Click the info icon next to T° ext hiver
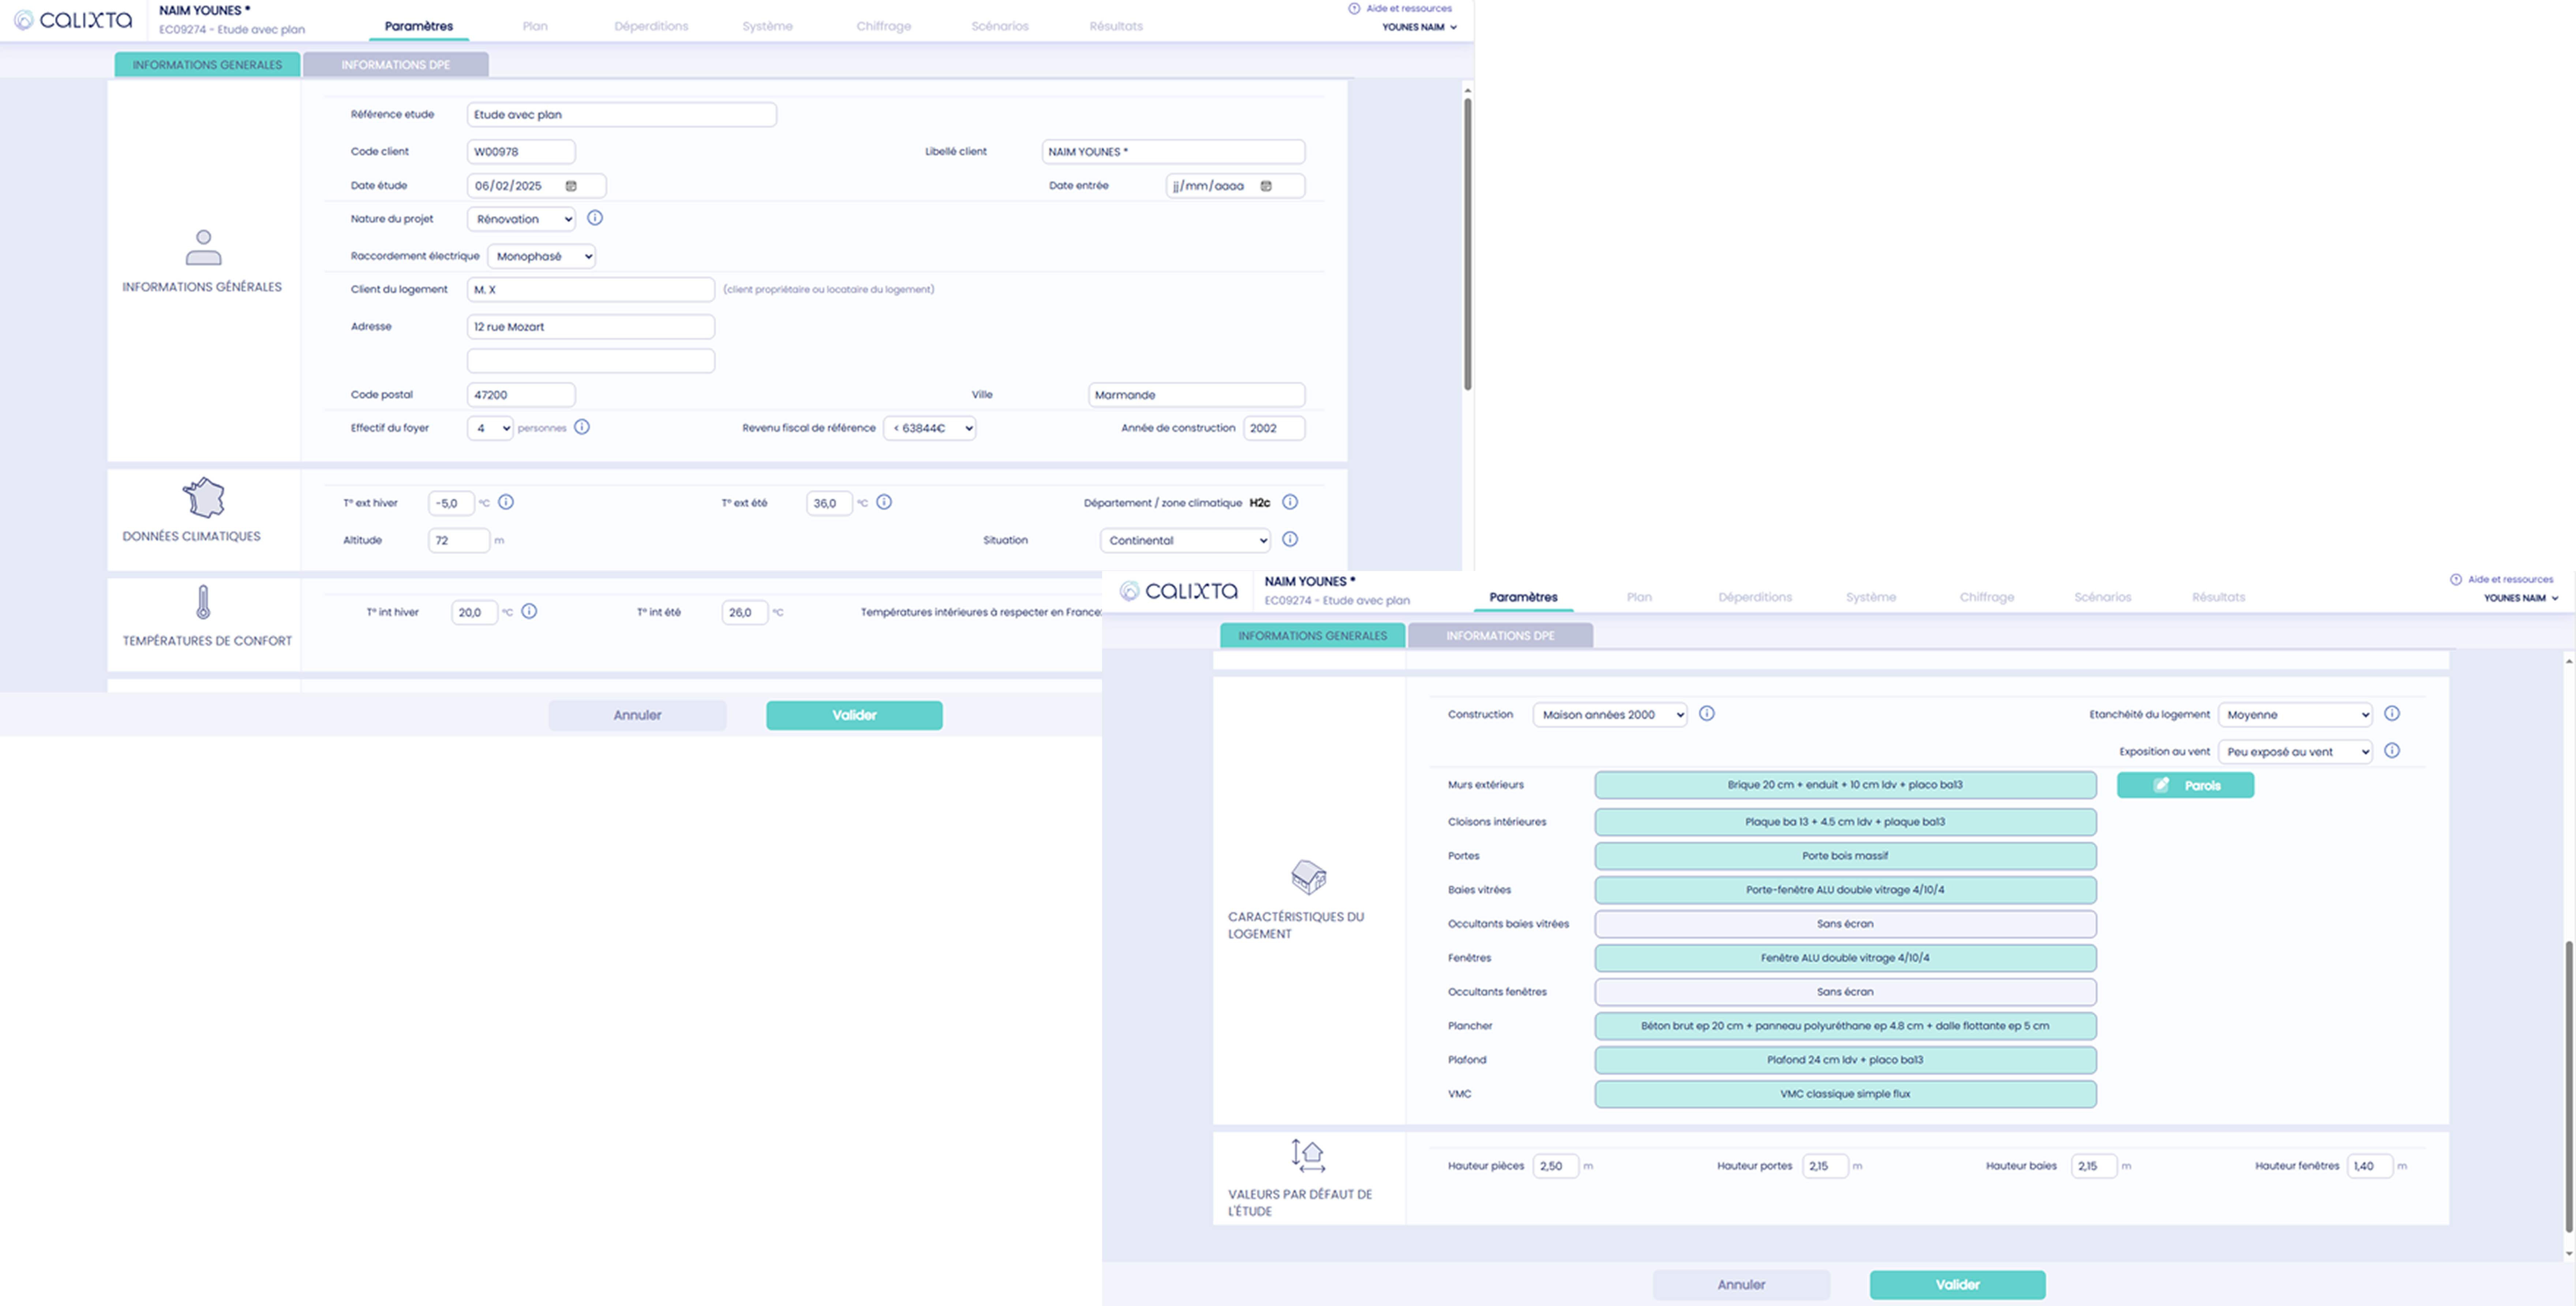This screenshot has height=1306, width=2576. (x=506, y=502)
